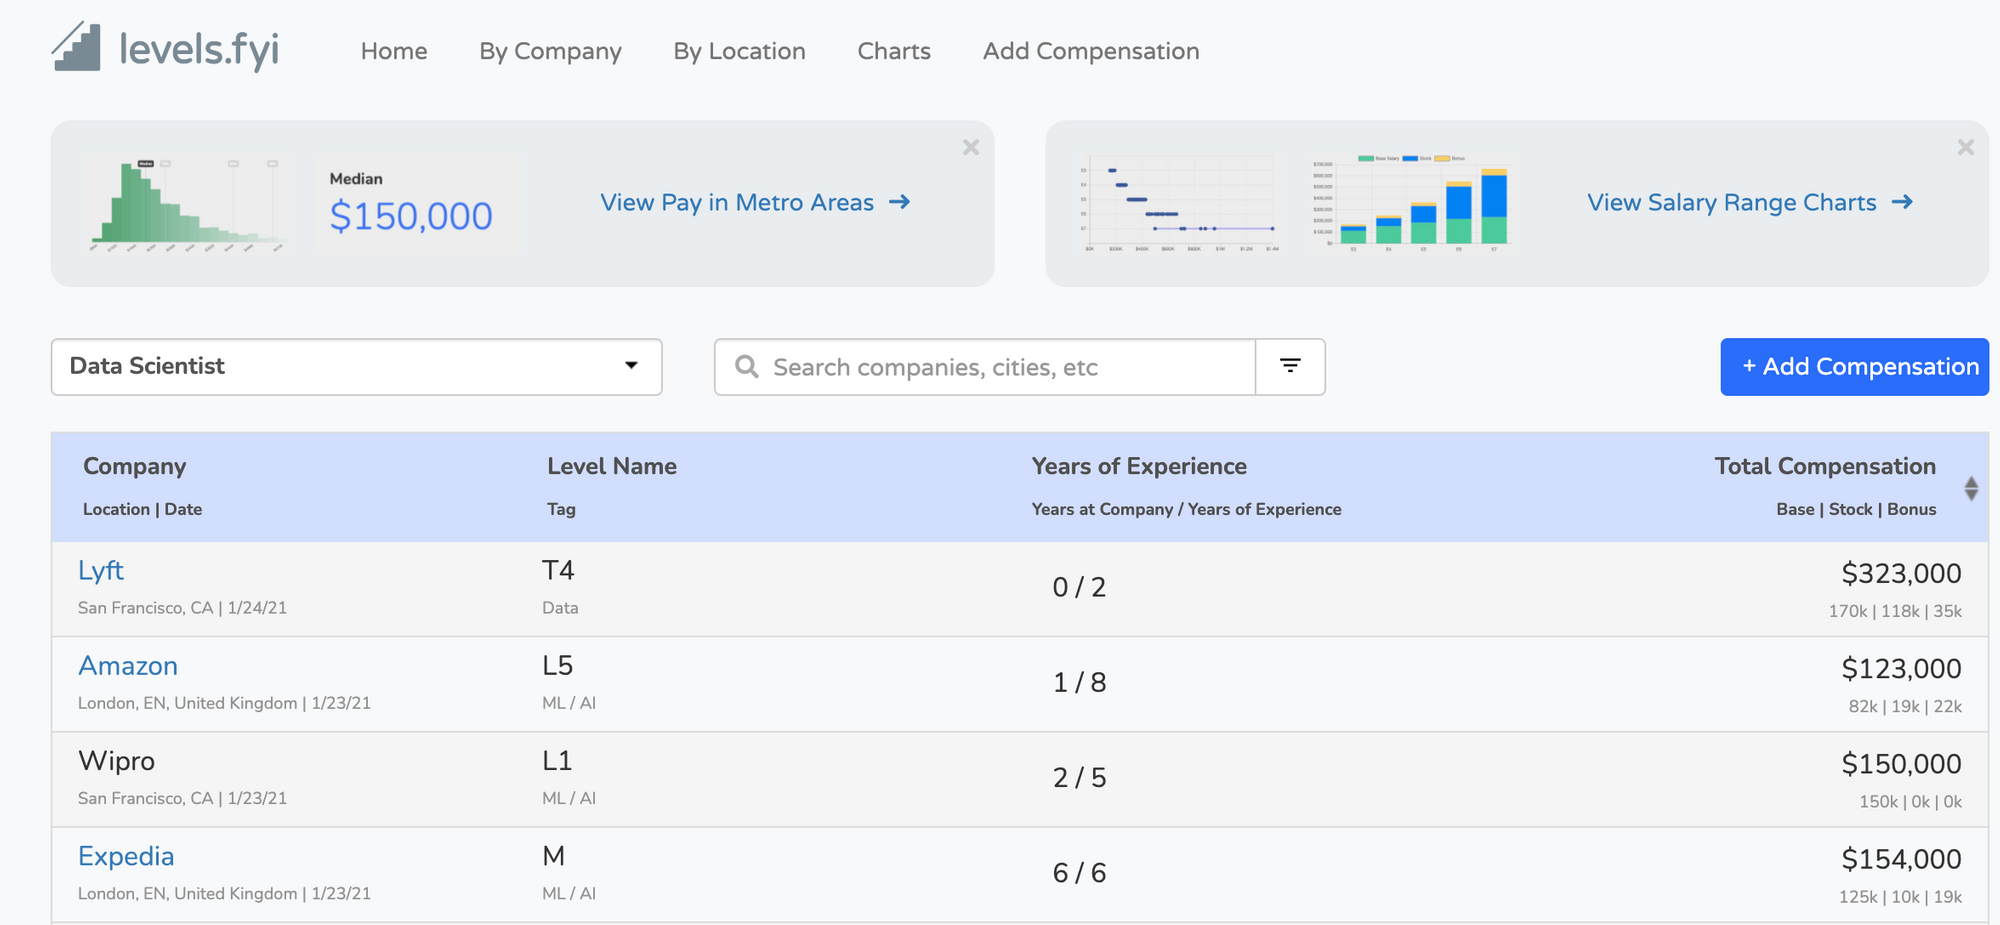Open the Charts menu item
This screenshot has height=925, width=2000.
click(894, 51)
